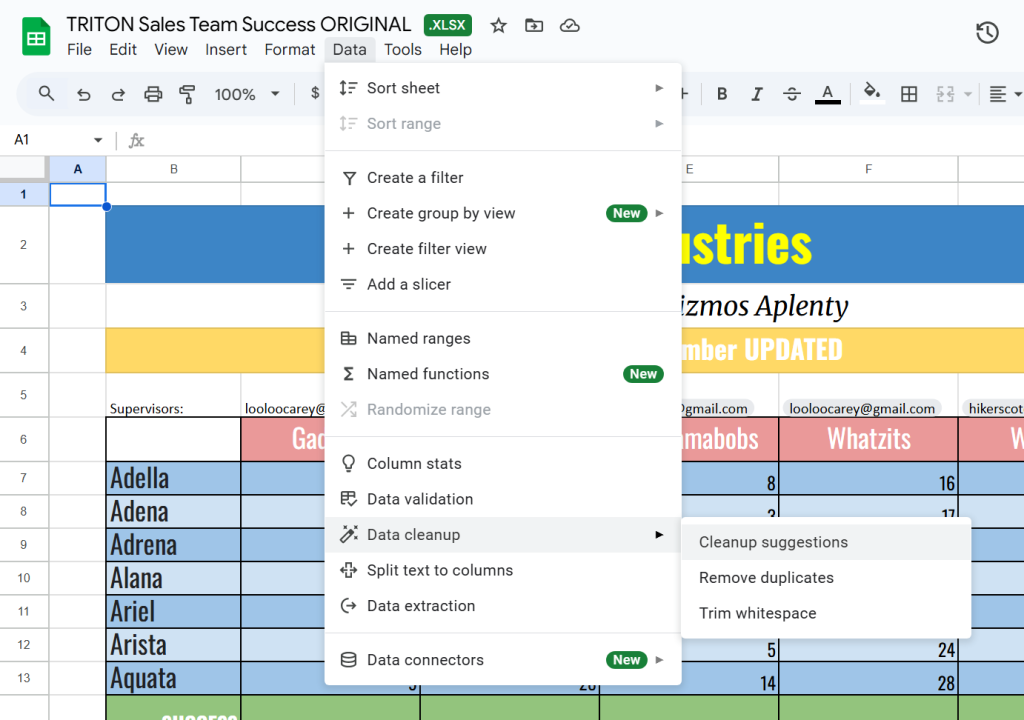Click the document title text
Image resolution: width=1024 pixels, height=720 pixels.
(238, 24)
